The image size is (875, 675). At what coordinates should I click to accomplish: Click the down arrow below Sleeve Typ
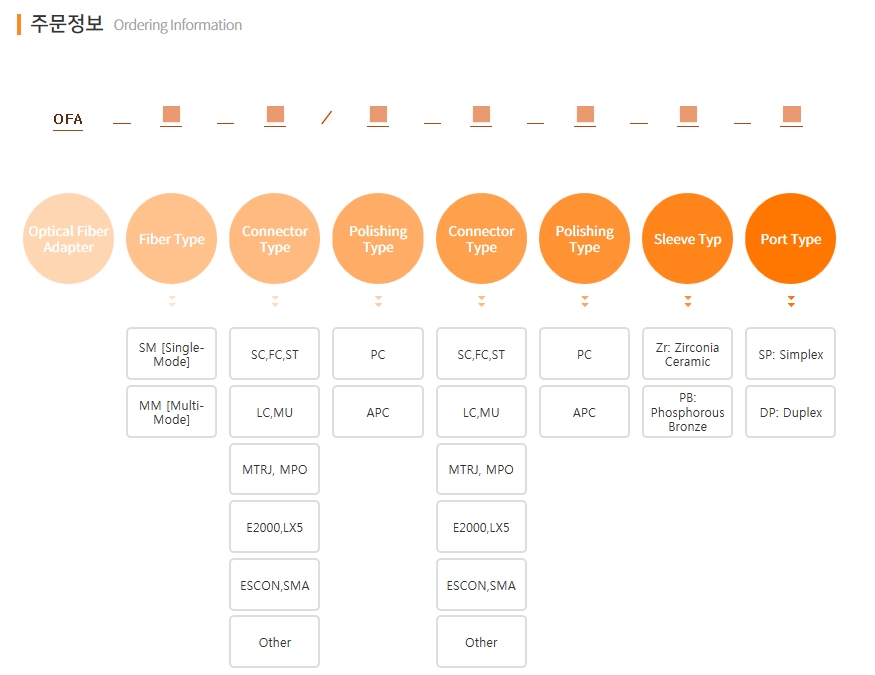(687, 301)
